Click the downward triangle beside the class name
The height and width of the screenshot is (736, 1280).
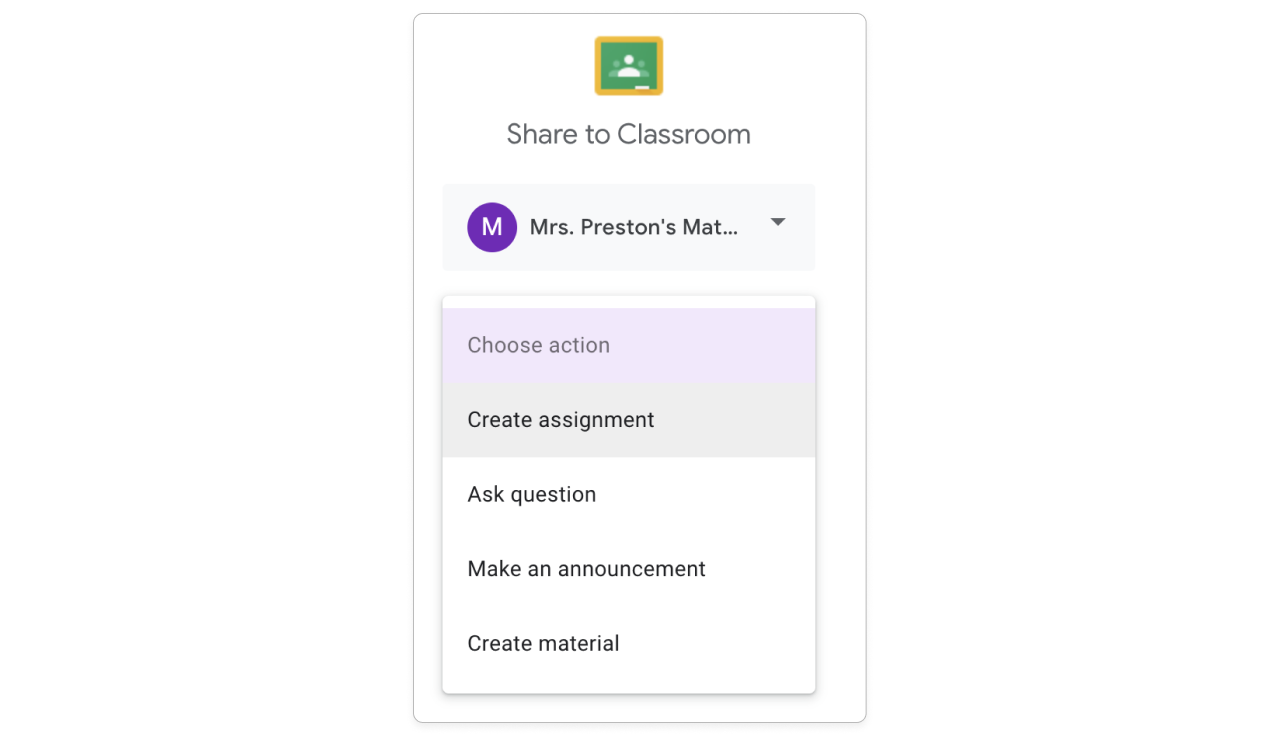777,224
